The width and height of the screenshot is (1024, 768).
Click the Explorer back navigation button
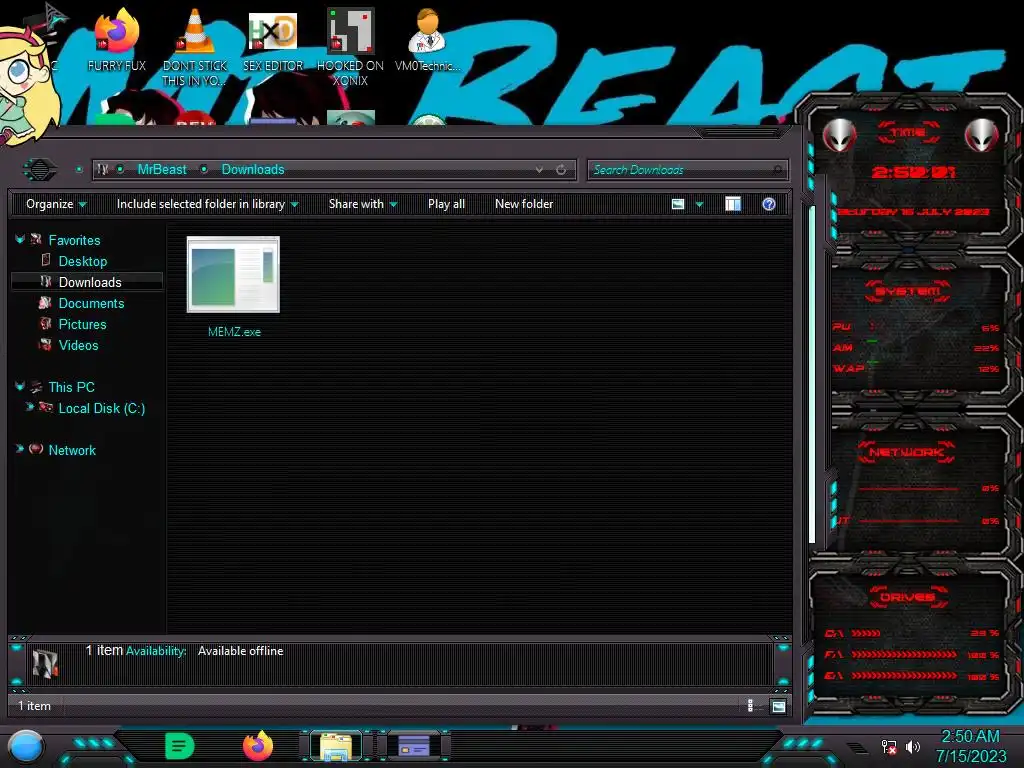click(x=40, y=170)
